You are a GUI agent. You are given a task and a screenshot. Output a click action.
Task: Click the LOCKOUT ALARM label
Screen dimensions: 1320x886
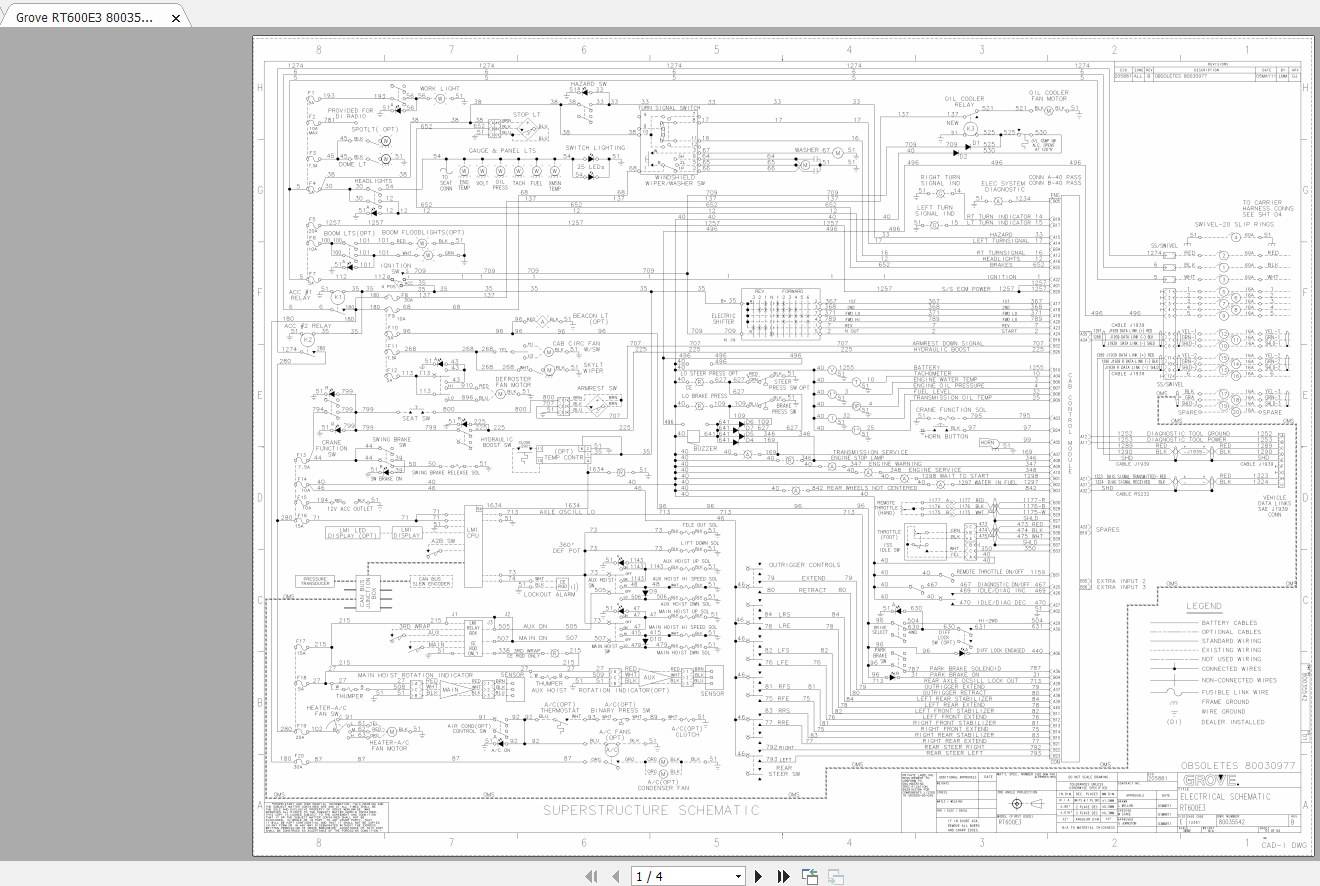[x=551, y=594]
